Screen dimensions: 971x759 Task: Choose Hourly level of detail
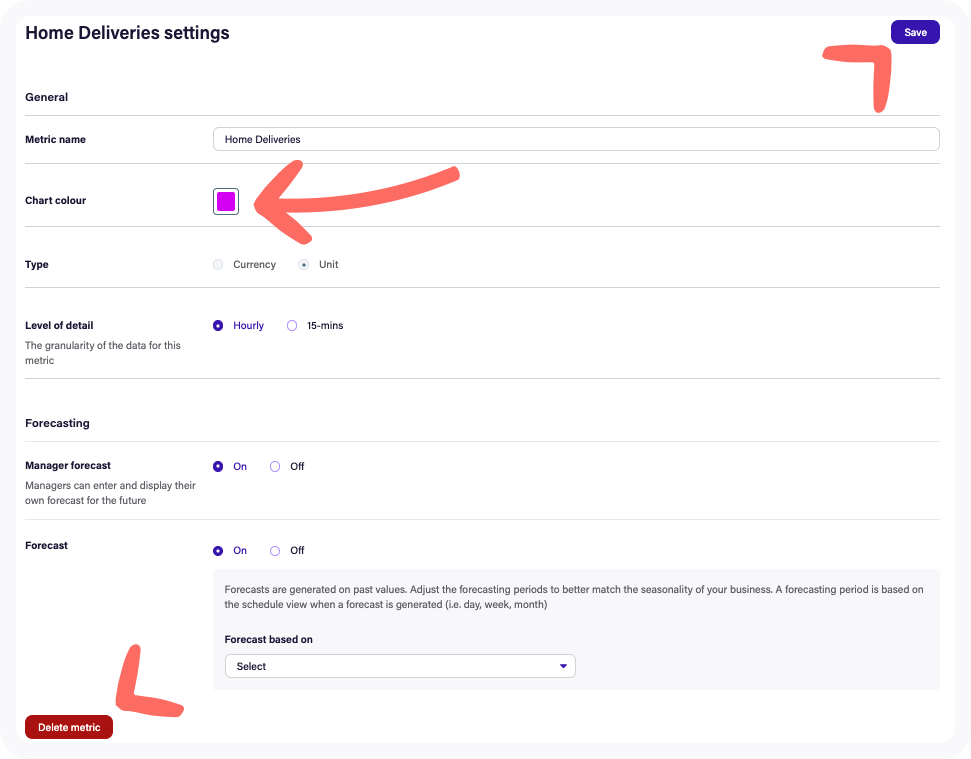pyautogui.click(x=218, y=326)
